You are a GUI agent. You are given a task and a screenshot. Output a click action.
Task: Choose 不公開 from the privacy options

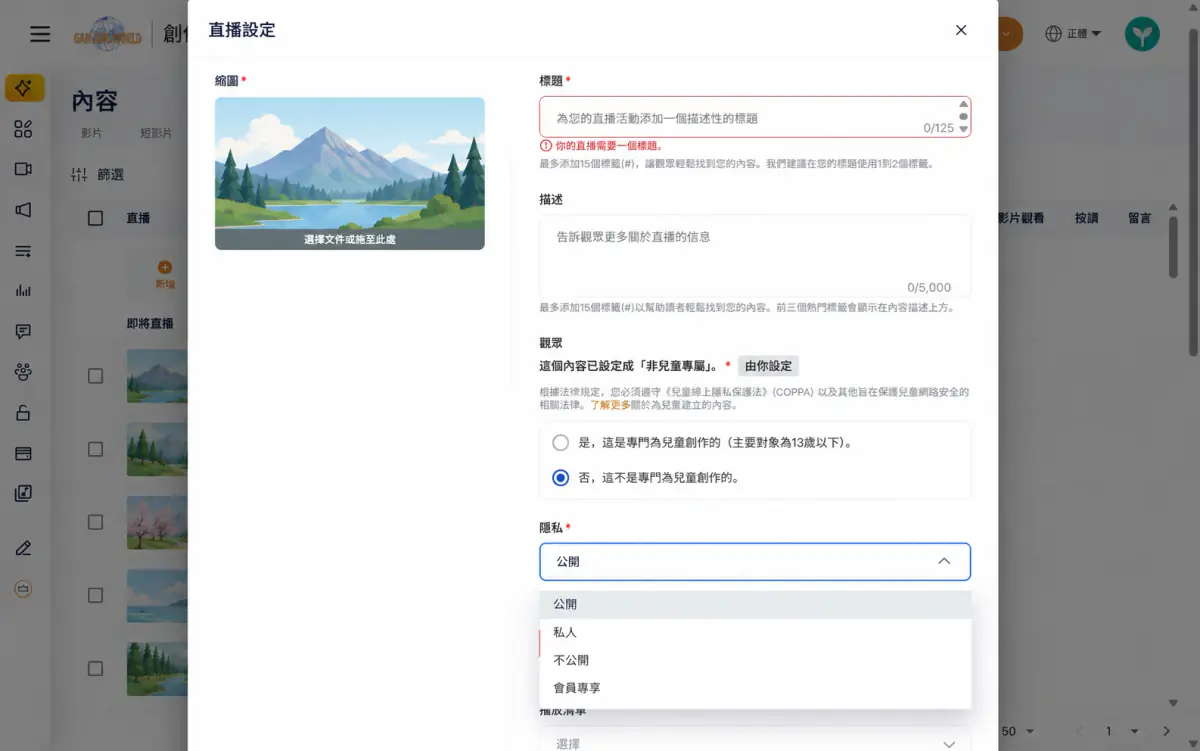pos(755,661)
